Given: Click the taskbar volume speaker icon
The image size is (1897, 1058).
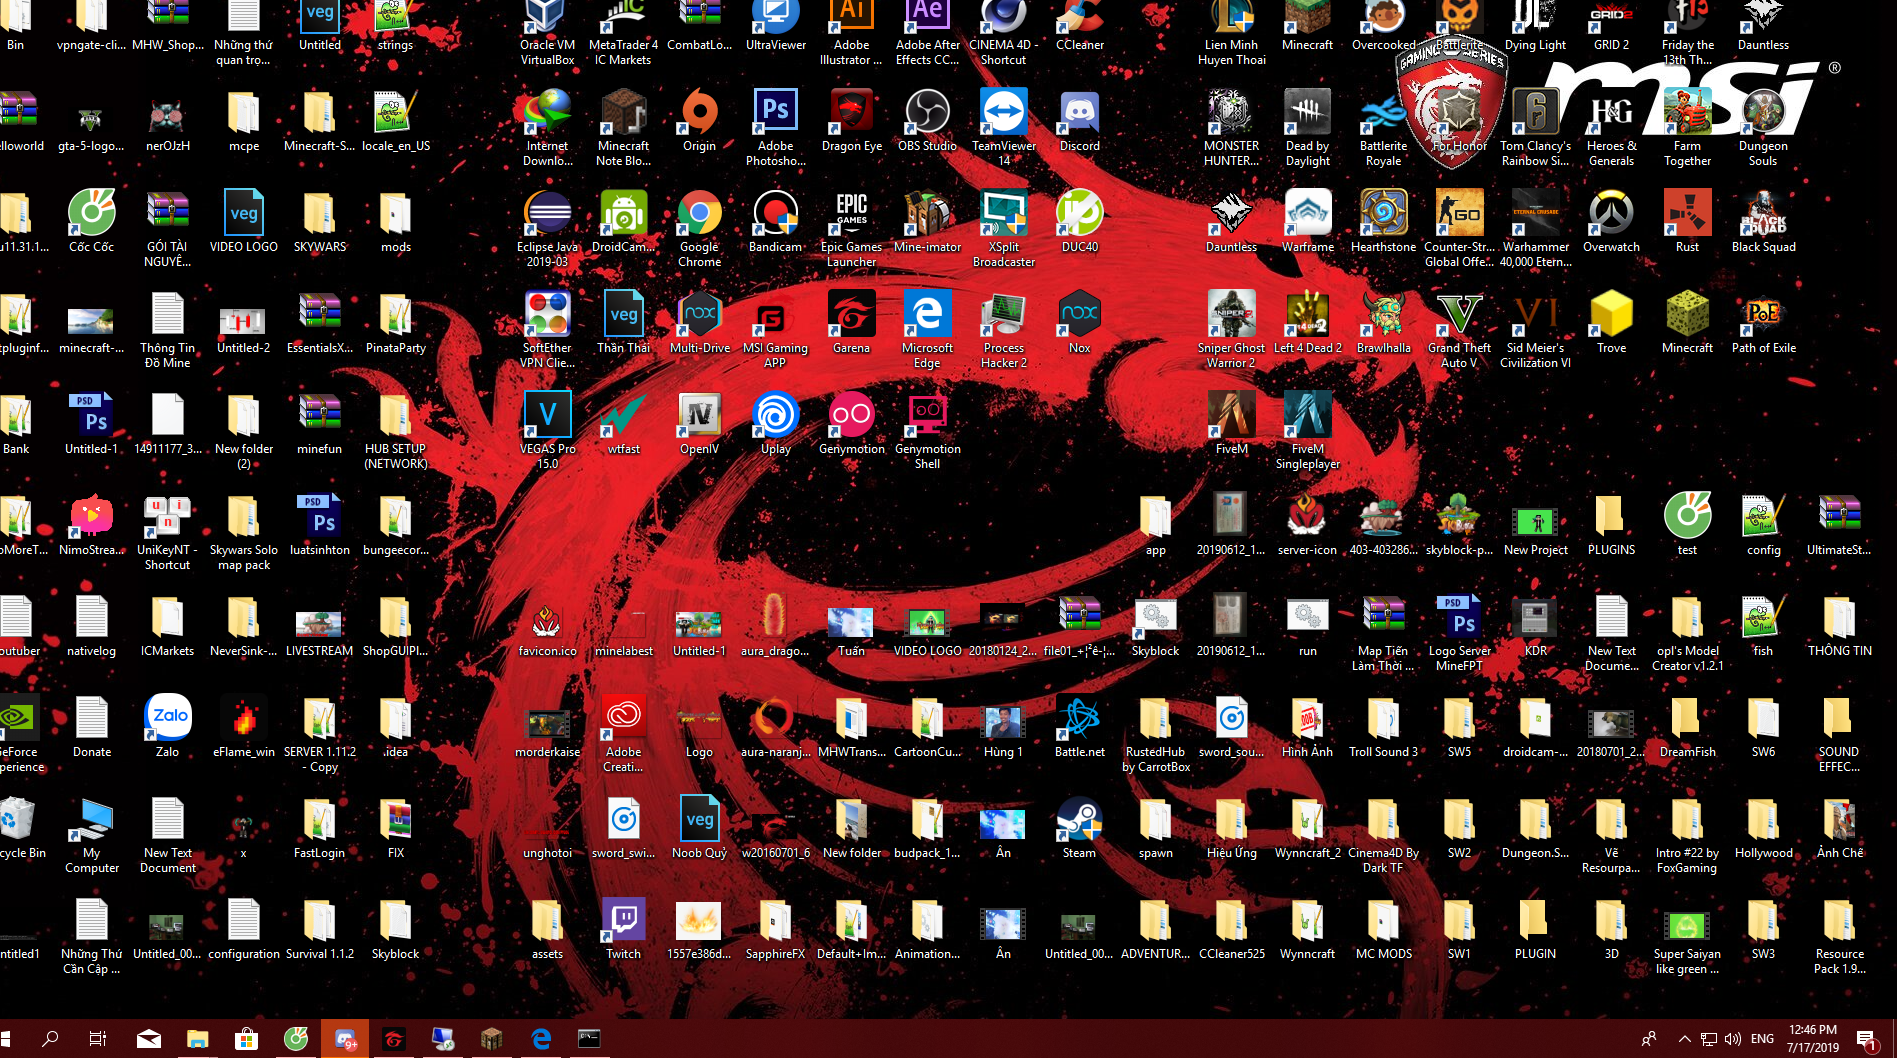Looking at the screenshot, I should click(1733, 1039).
